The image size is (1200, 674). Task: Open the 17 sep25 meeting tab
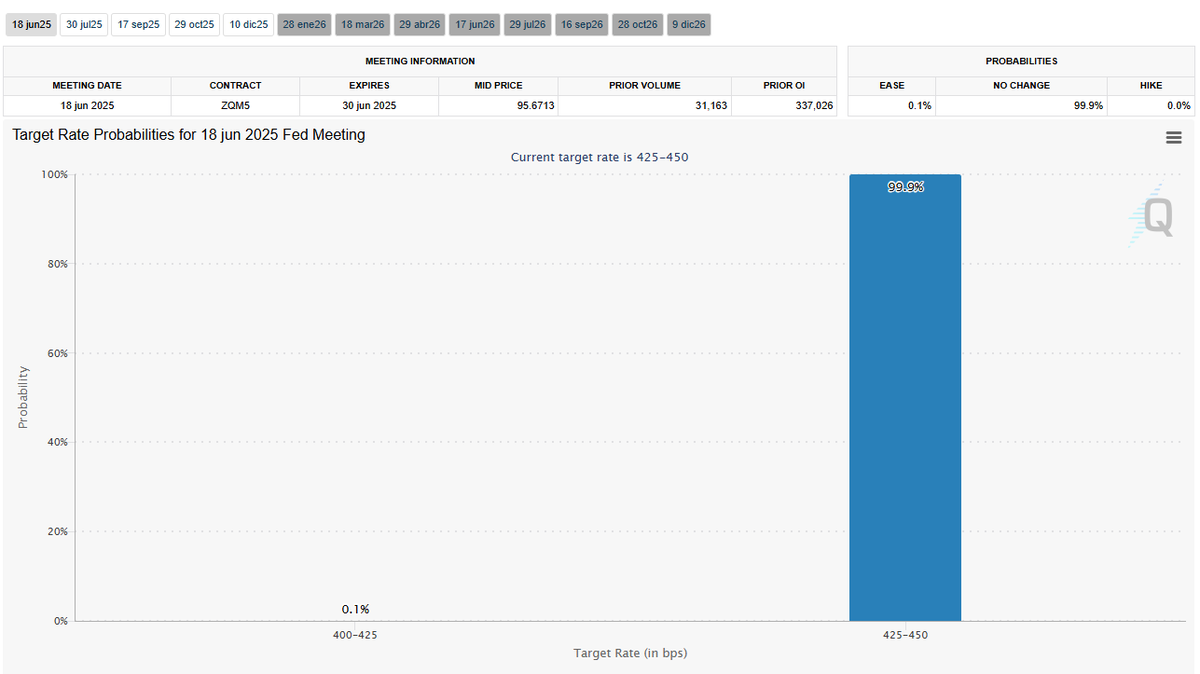(138, 24)
